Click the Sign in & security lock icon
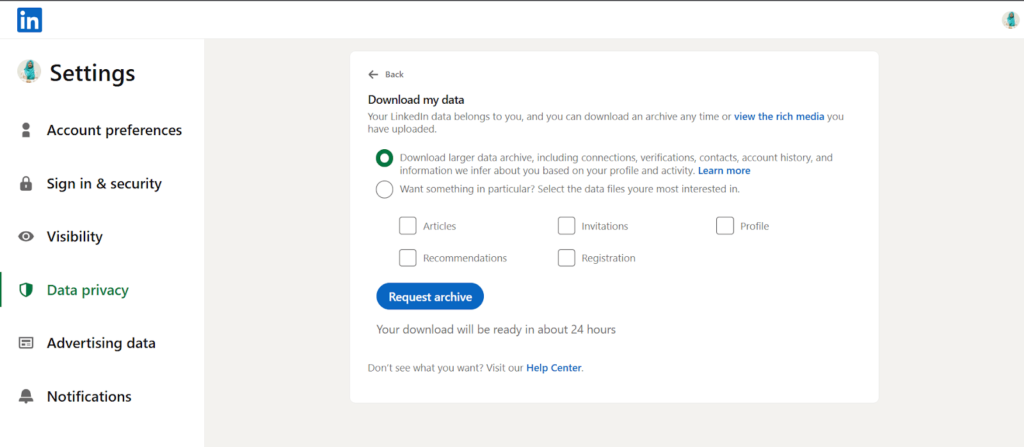Screen dimensions: 1024x447 click(x=26, y=184)
